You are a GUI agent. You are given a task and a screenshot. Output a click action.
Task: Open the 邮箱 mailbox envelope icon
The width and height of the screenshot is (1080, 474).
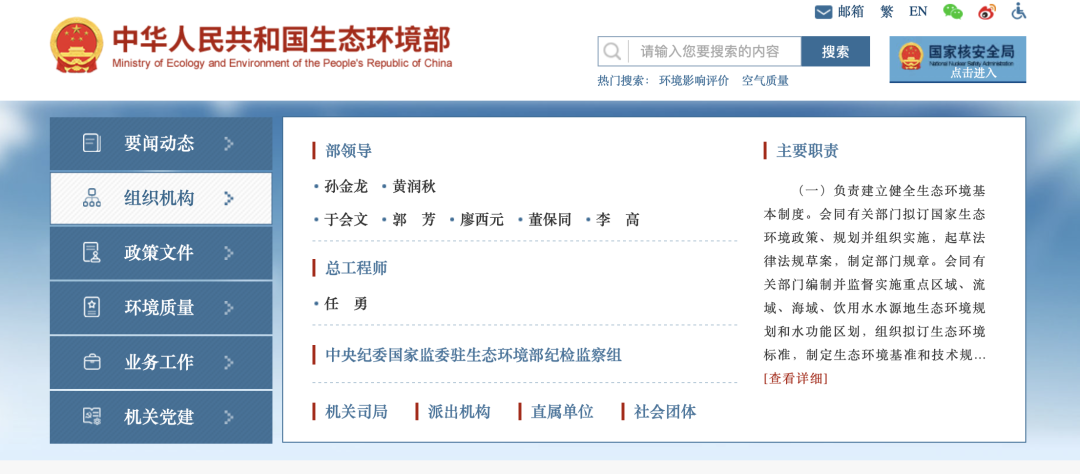coord(823,12)
